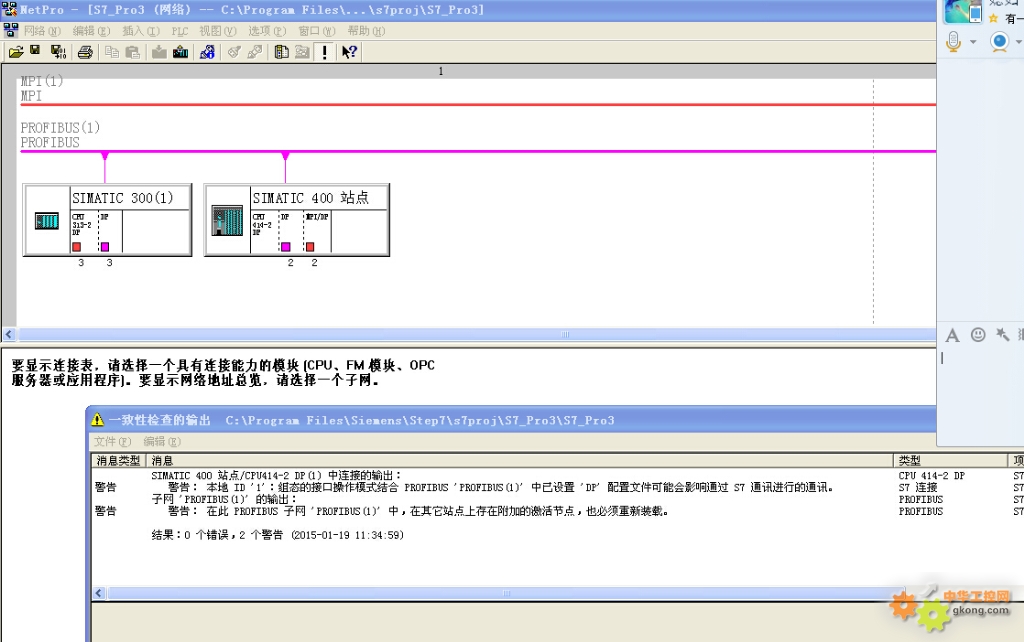Select the SIMATIC 300(1) station rack icon
The image size is (1024, 642).
(47, 221)
